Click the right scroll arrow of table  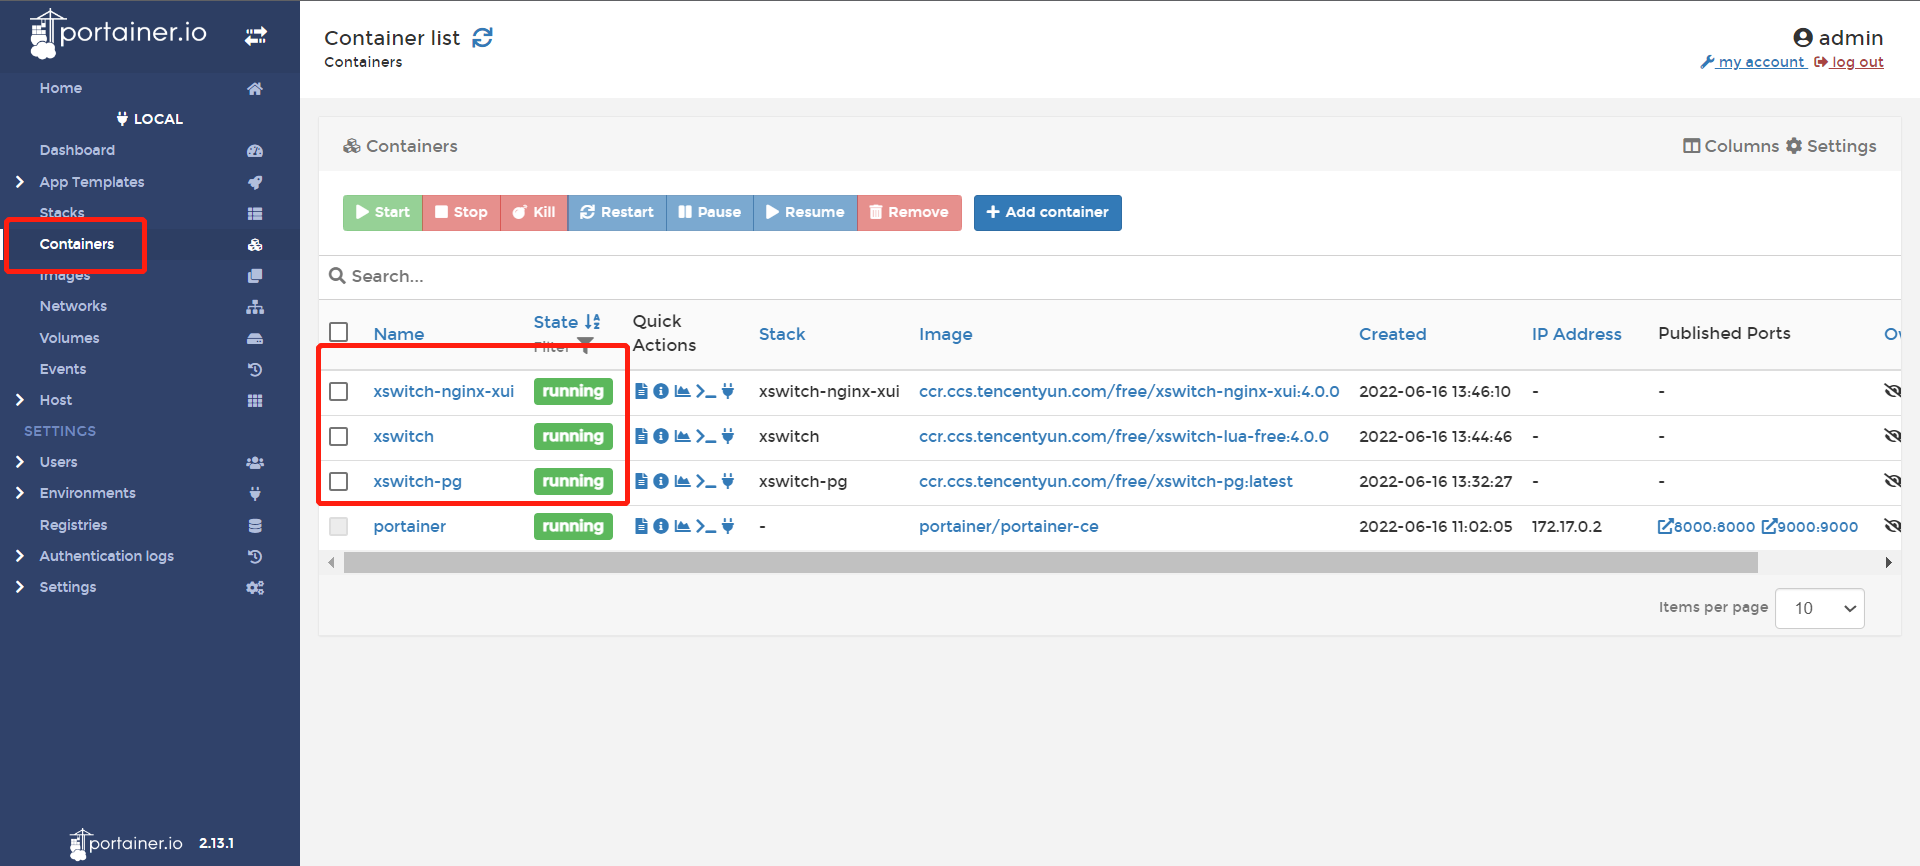point(1888,563)
